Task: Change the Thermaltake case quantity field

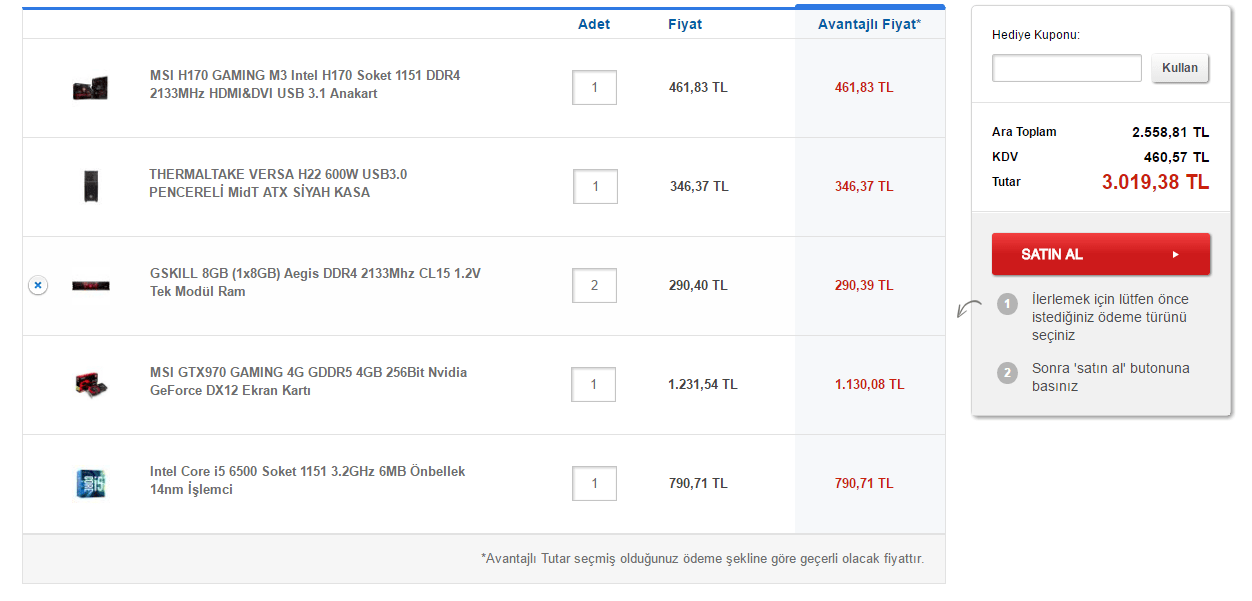Action: coord(595,187)
